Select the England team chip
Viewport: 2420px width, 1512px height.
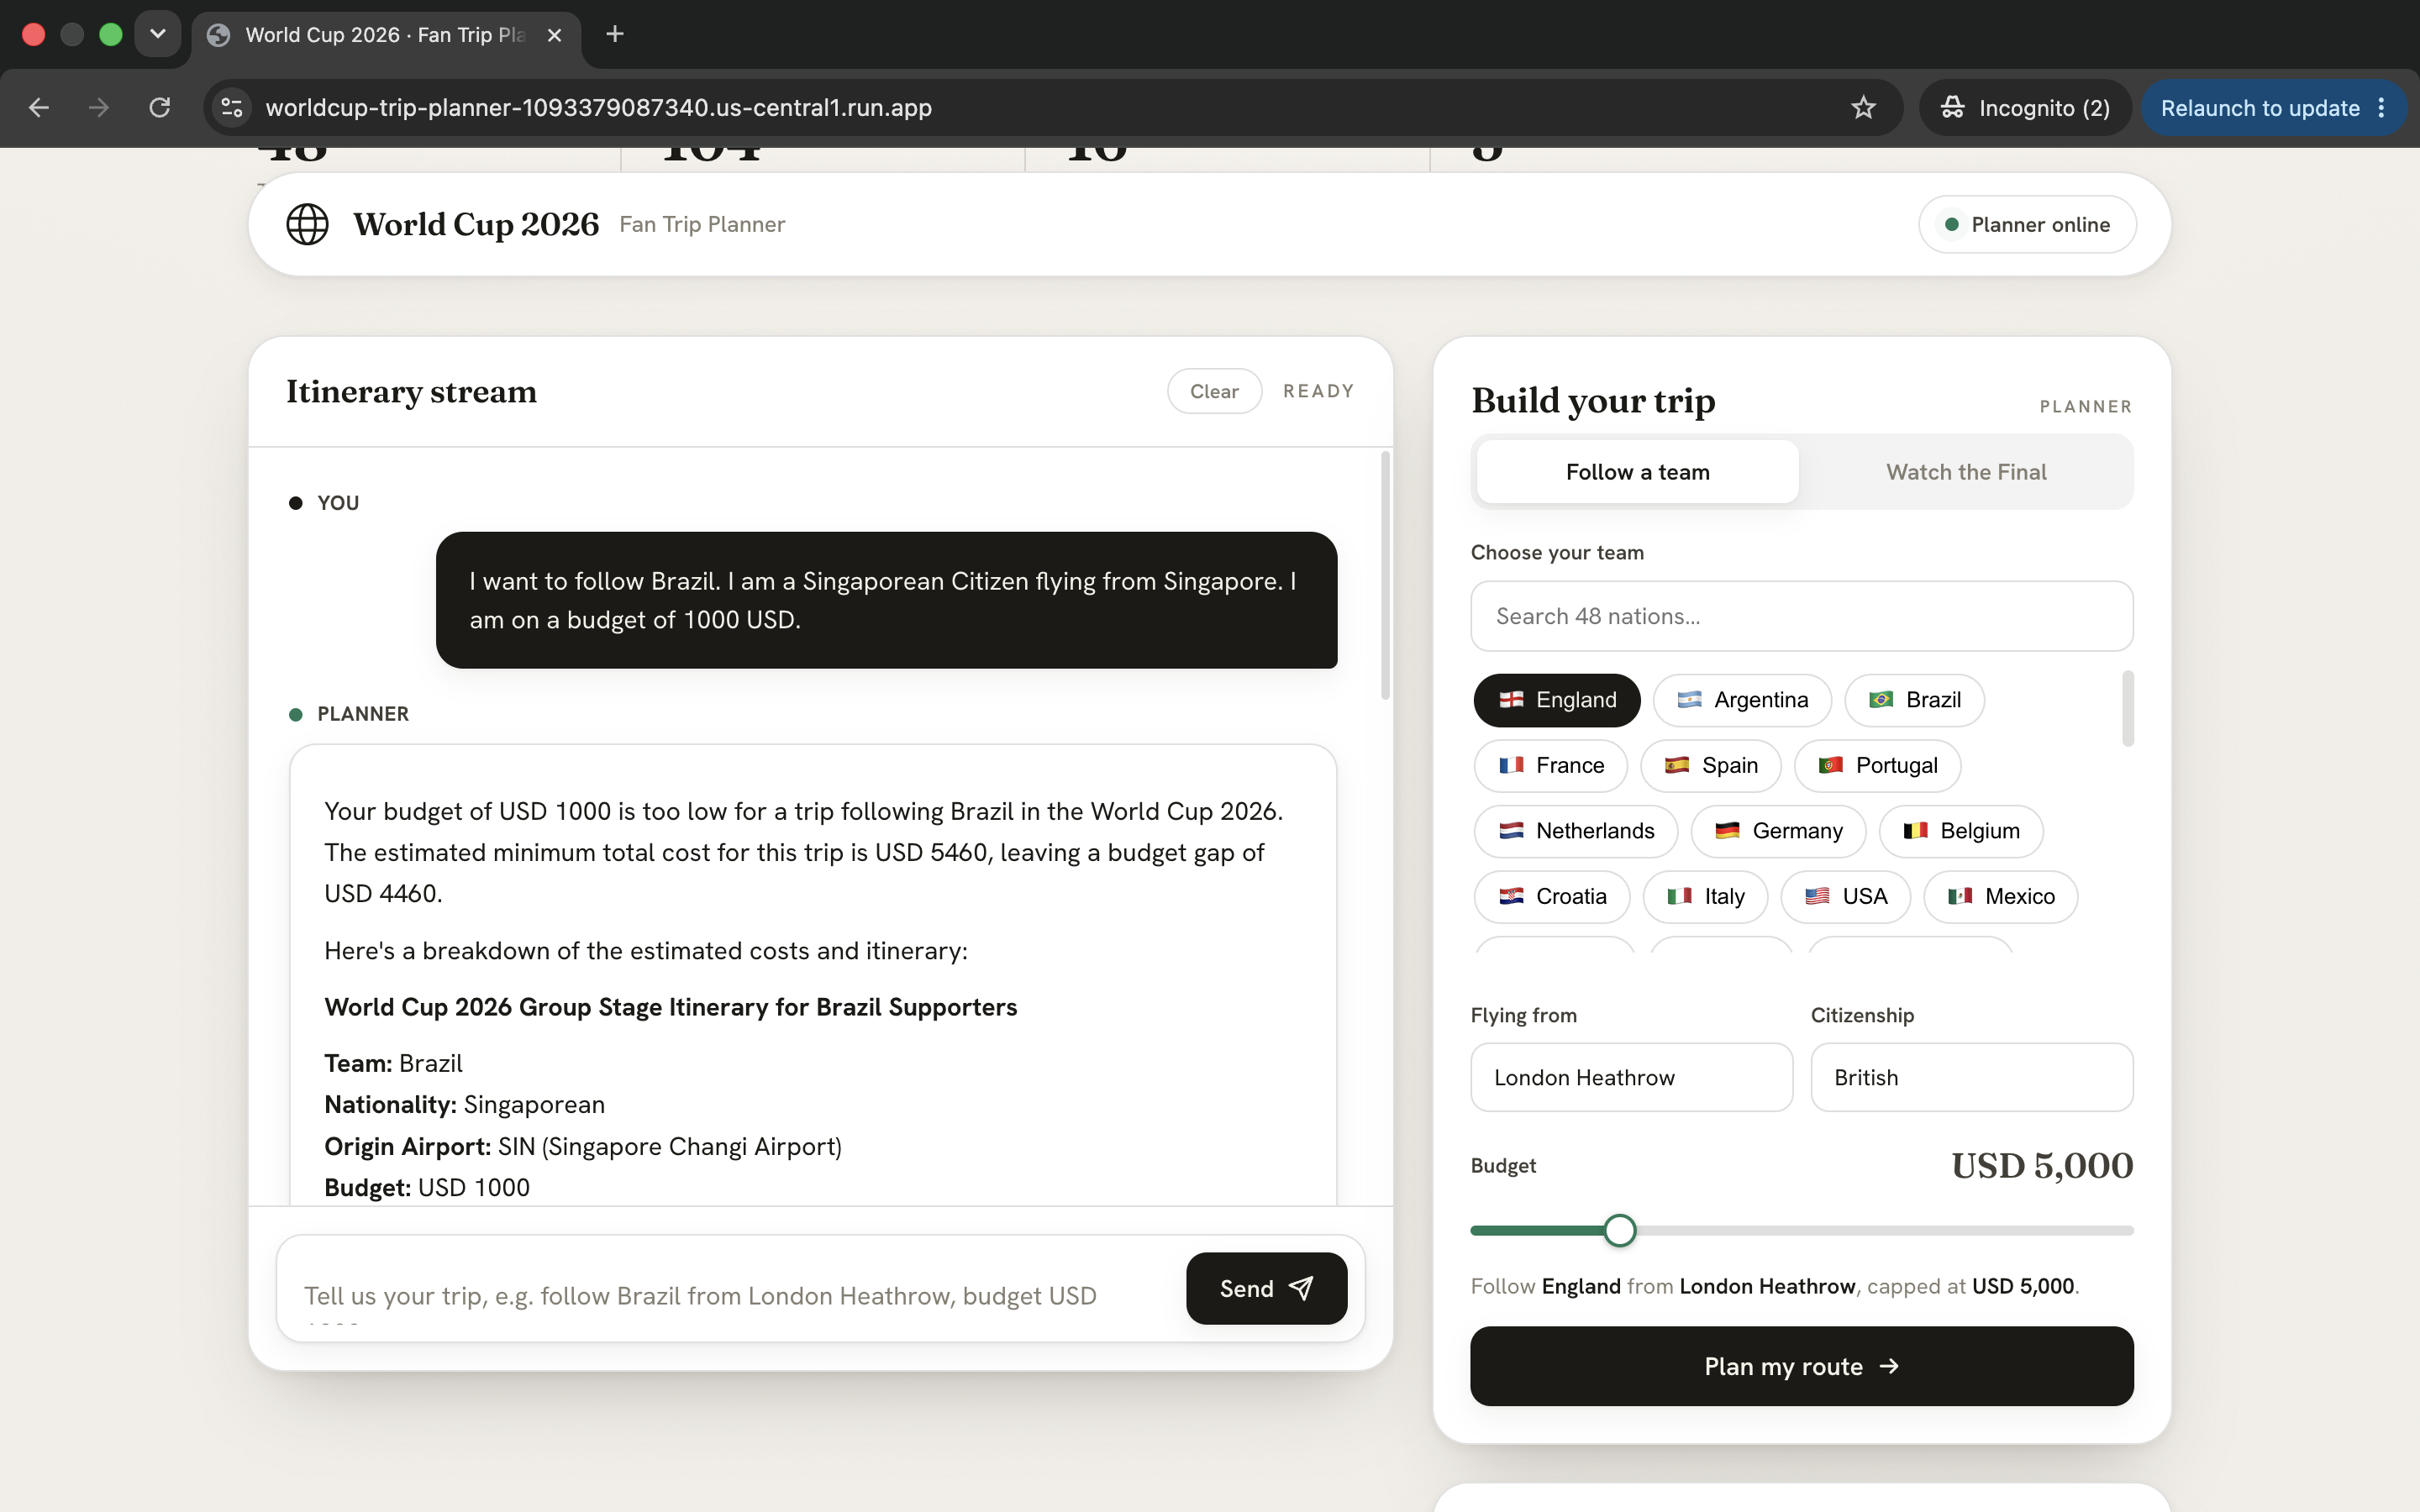click(x=1557, y=700)
